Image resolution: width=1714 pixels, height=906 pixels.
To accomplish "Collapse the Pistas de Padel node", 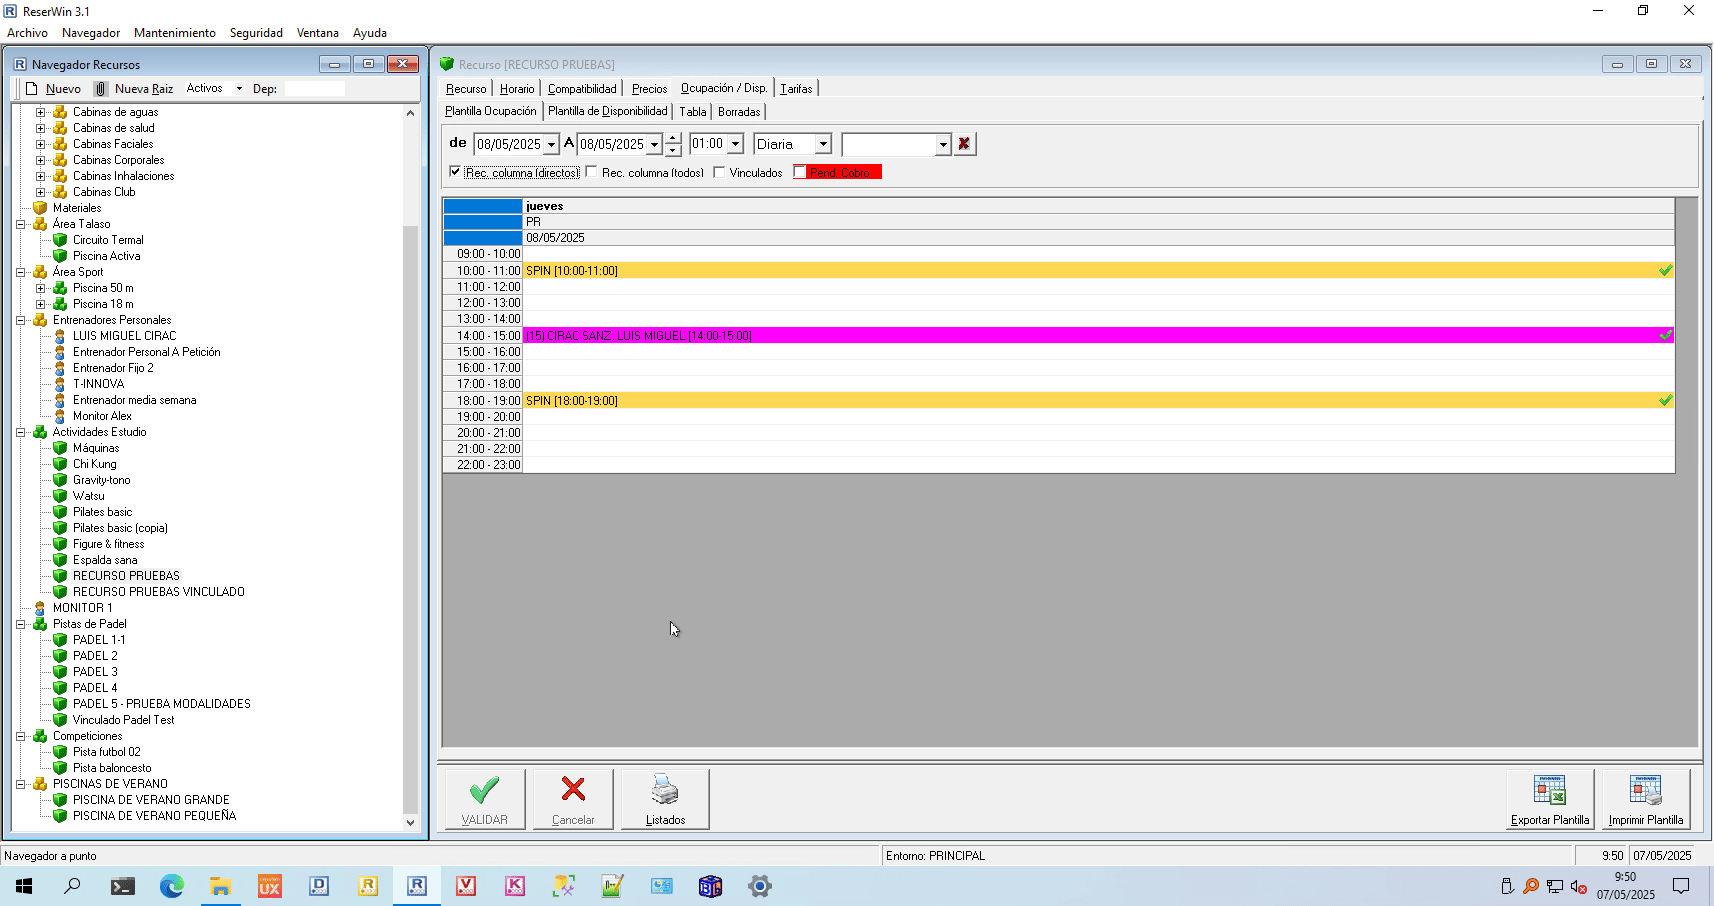I will point(20,624).
